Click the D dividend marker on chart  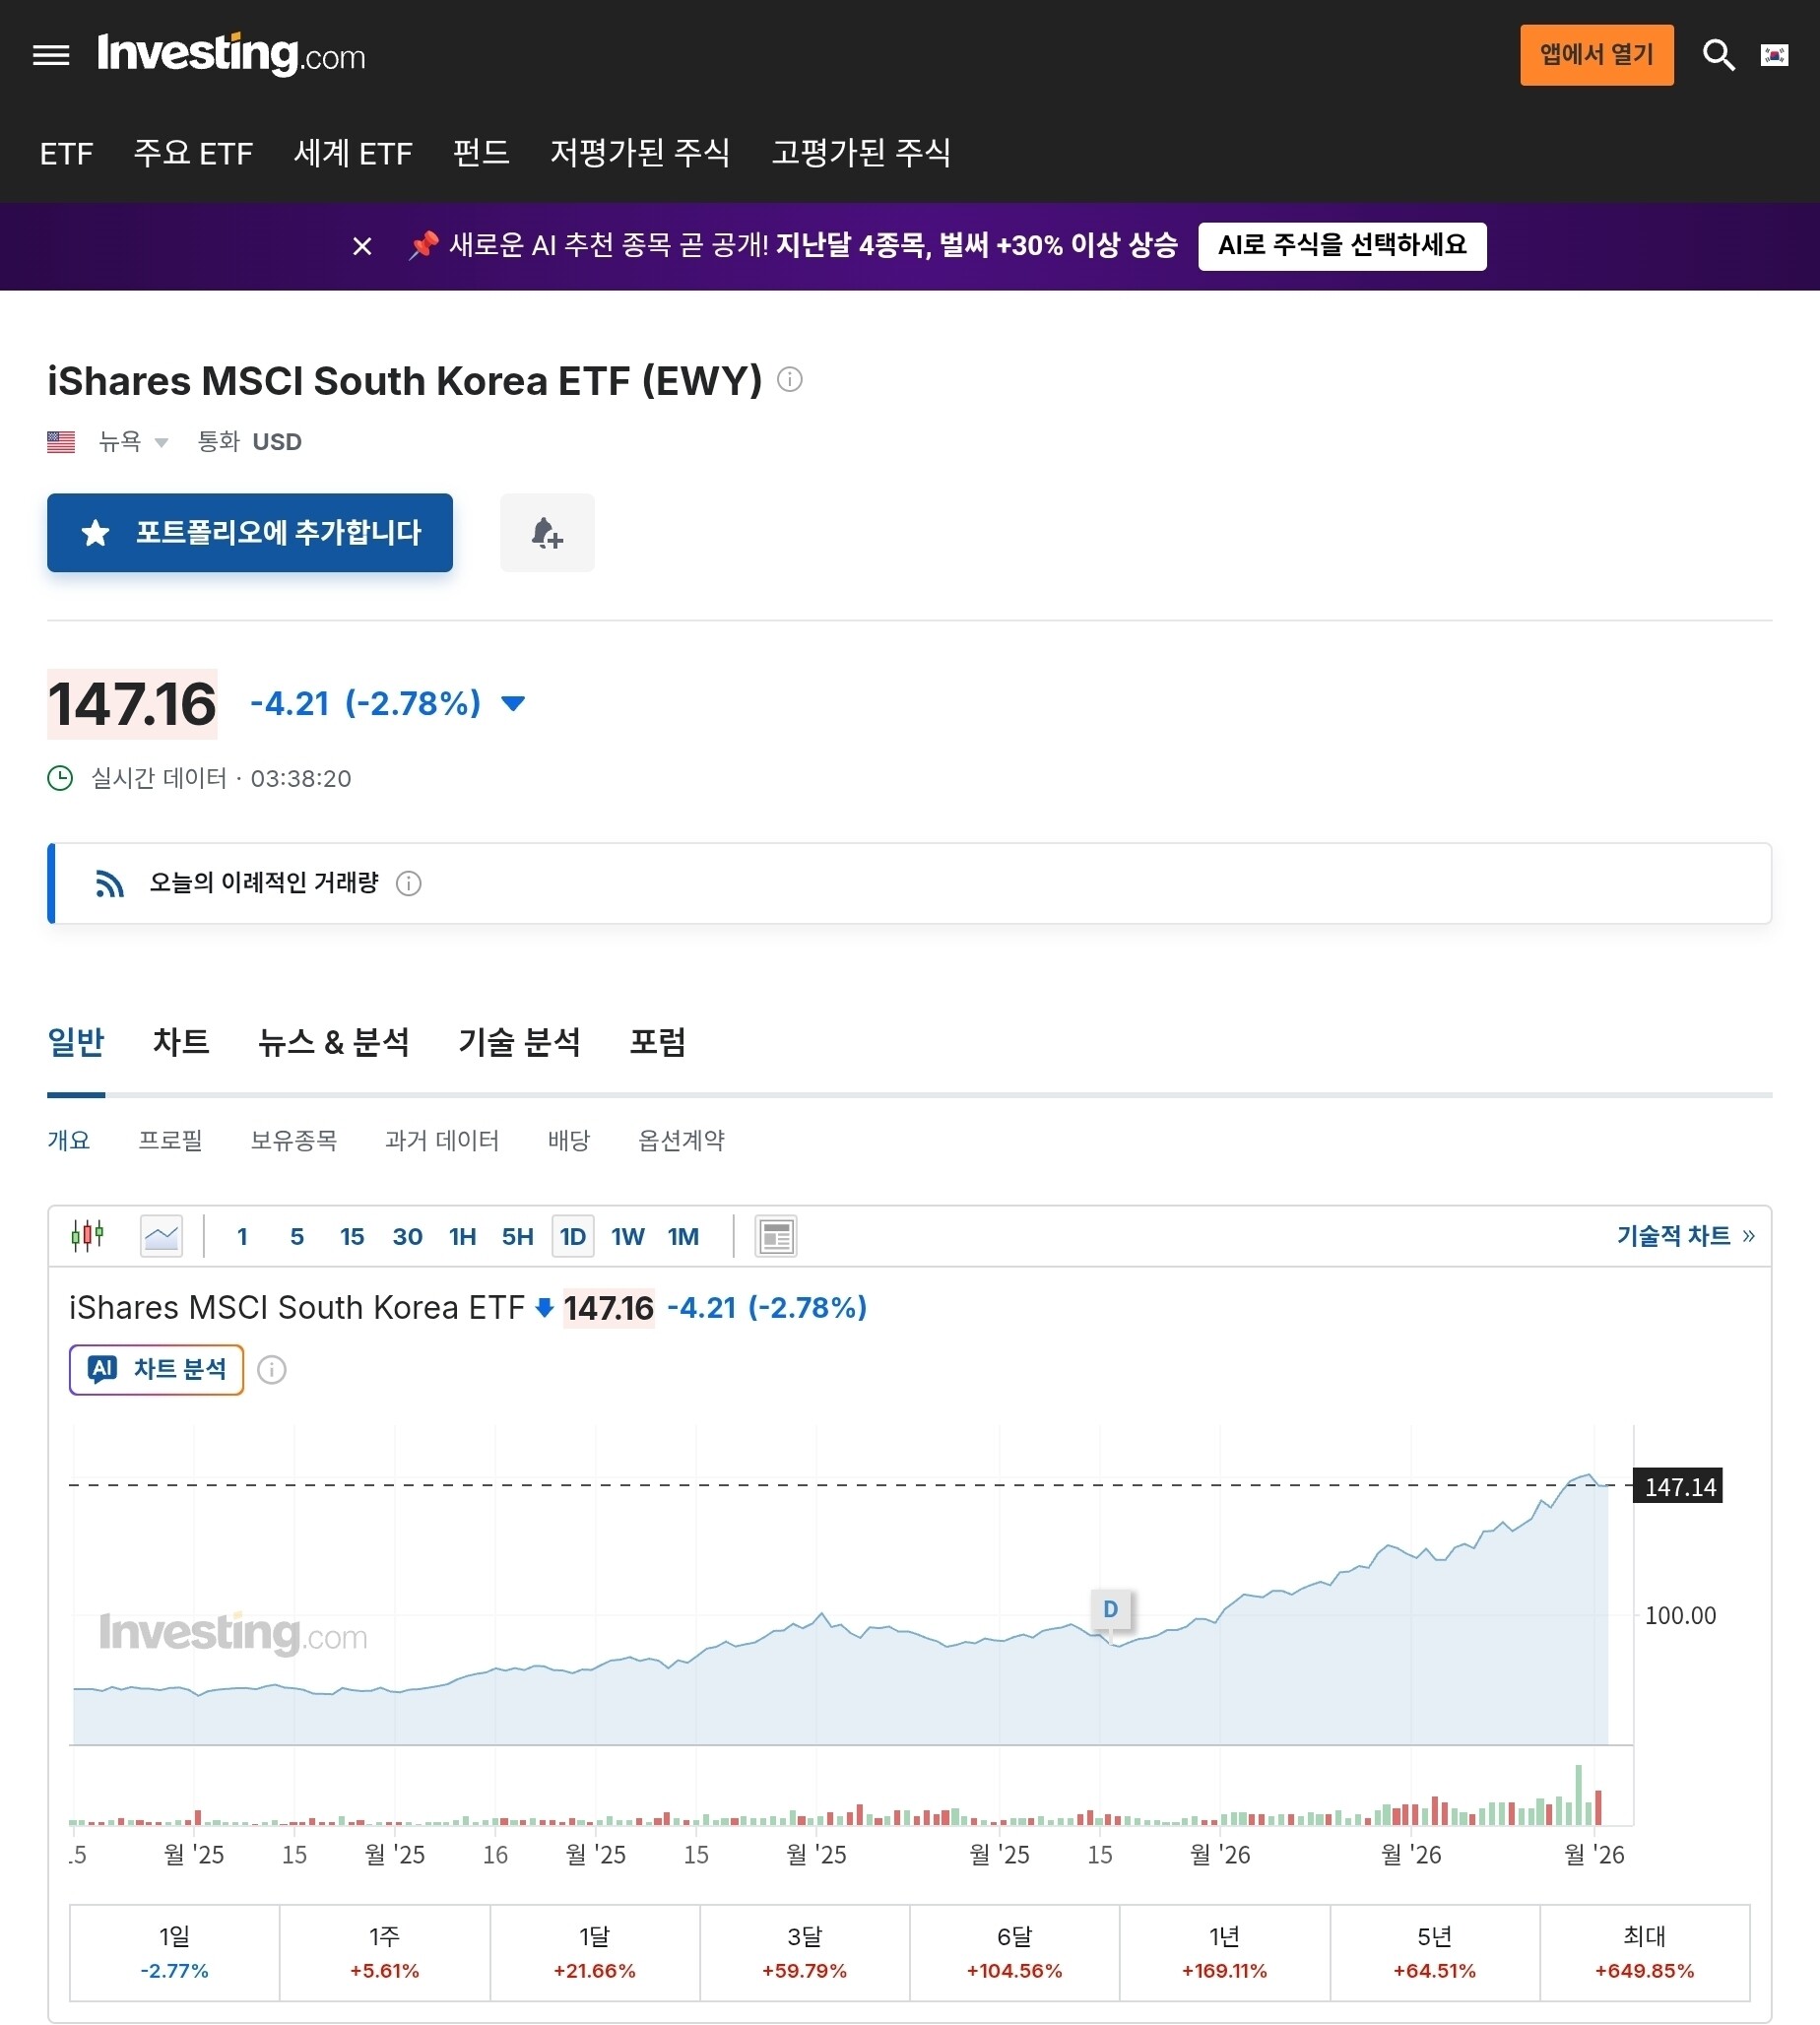pos(1110,1609)
